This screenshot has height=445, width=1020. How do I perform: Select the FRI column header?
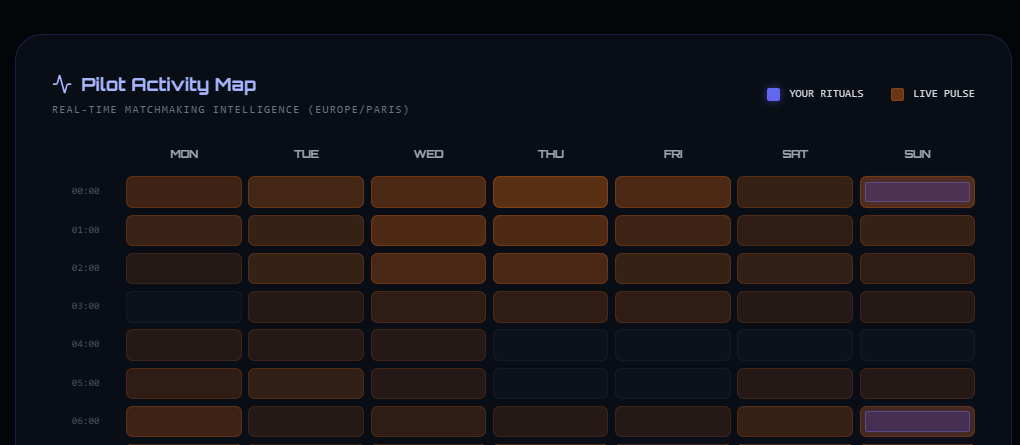tap(673, 154)
